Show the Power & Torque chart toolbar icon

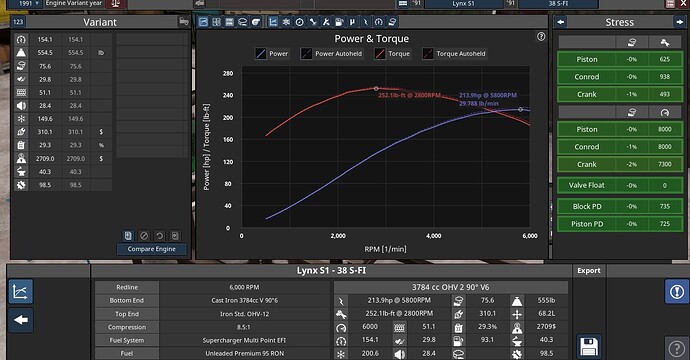[273, 22]
